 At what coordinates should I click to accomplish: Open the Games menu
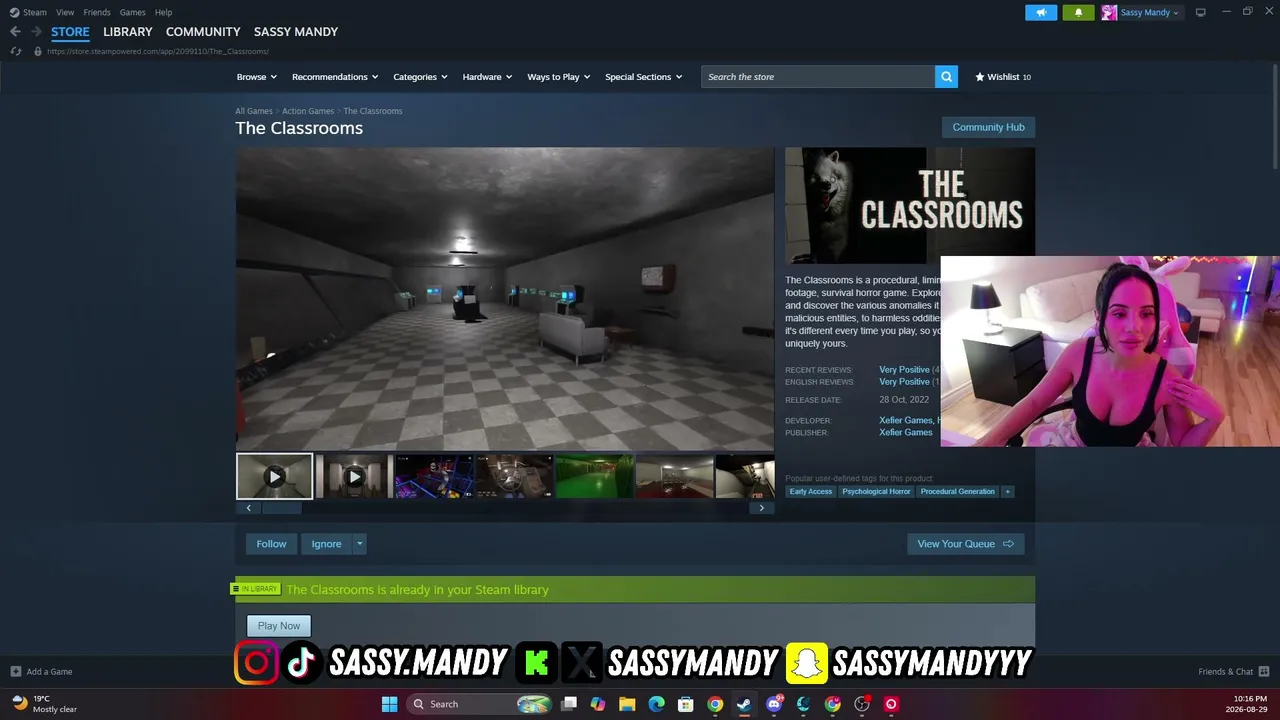[132, 12]
